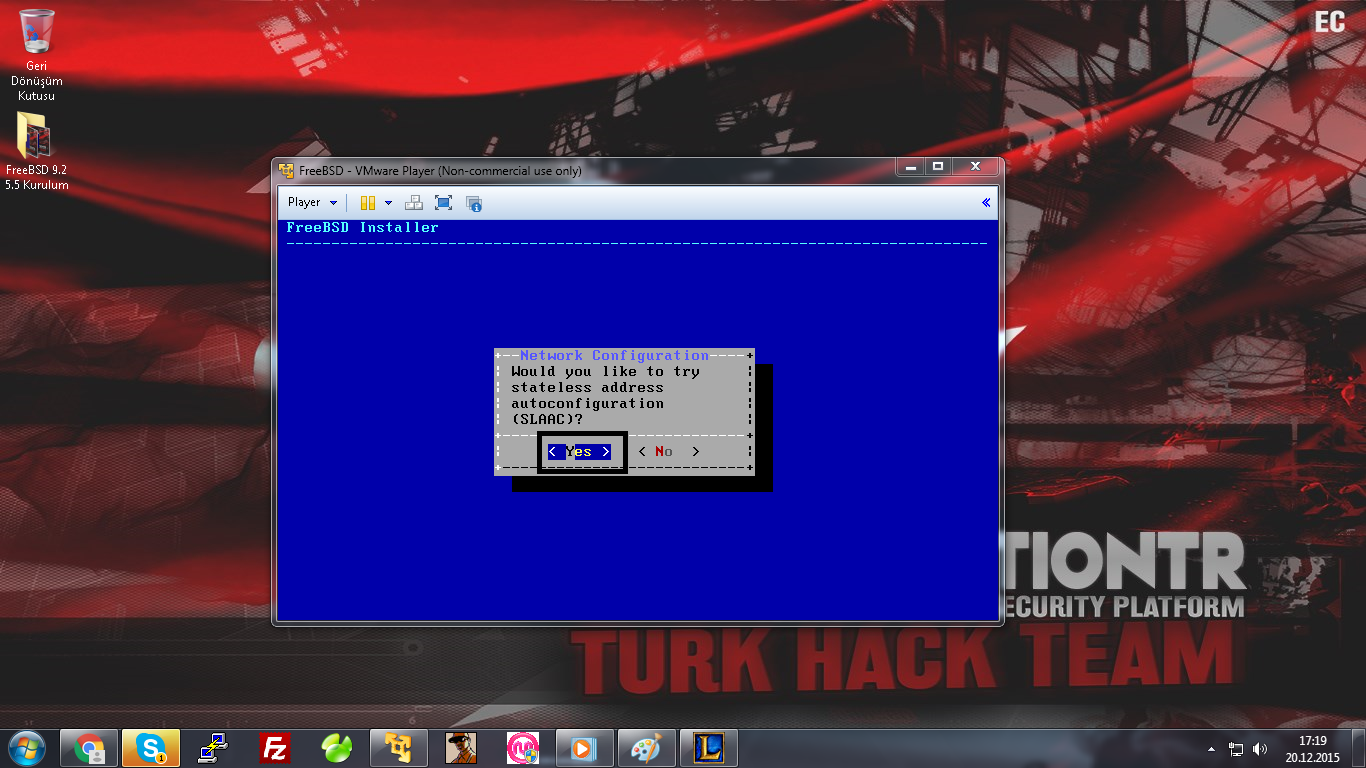Open the Player menu in VMware

click(312, 202)
